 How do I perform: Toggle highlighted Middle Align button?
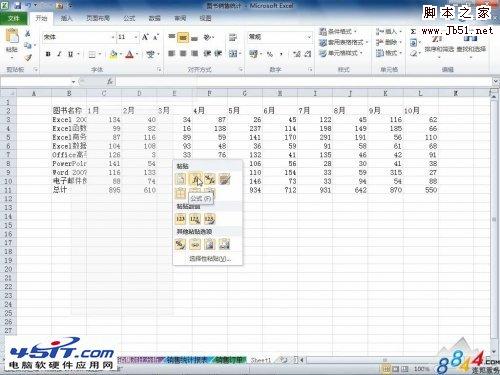[x=183, y=37]
